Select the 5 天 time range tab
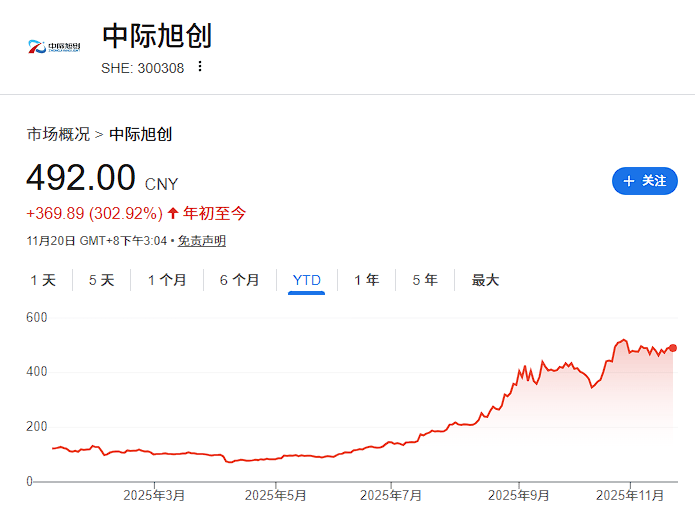This screenshot has height=515, width=695. [101, 280]
